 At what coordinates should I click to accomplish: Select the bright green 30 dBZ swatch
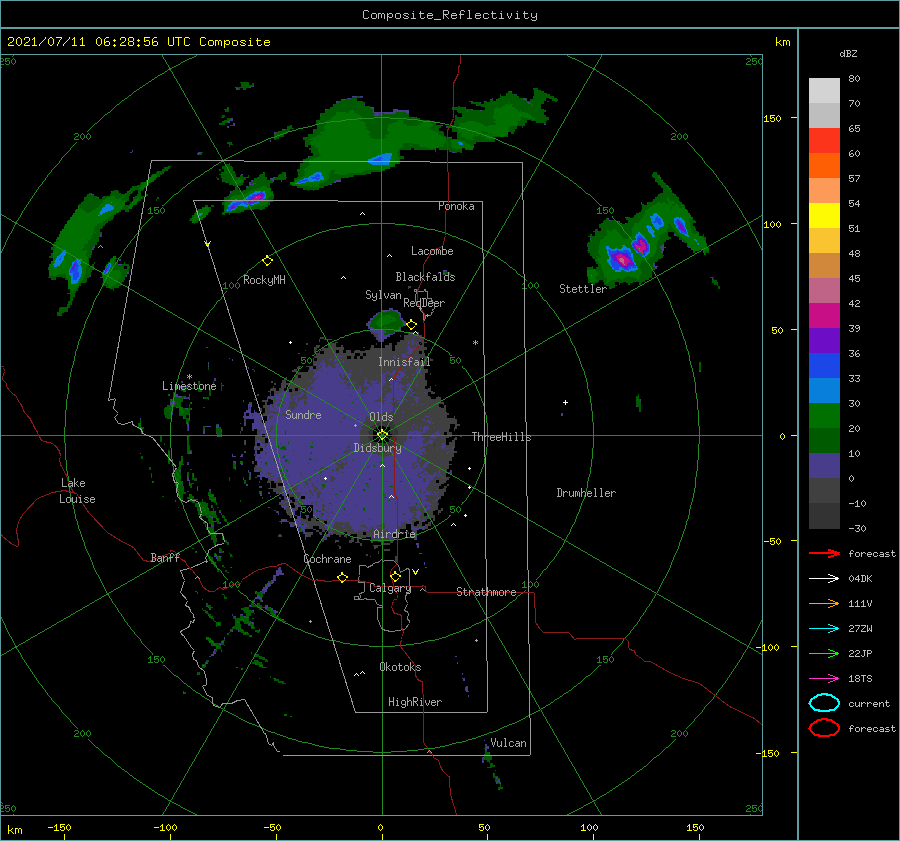[x=824, y=416]
